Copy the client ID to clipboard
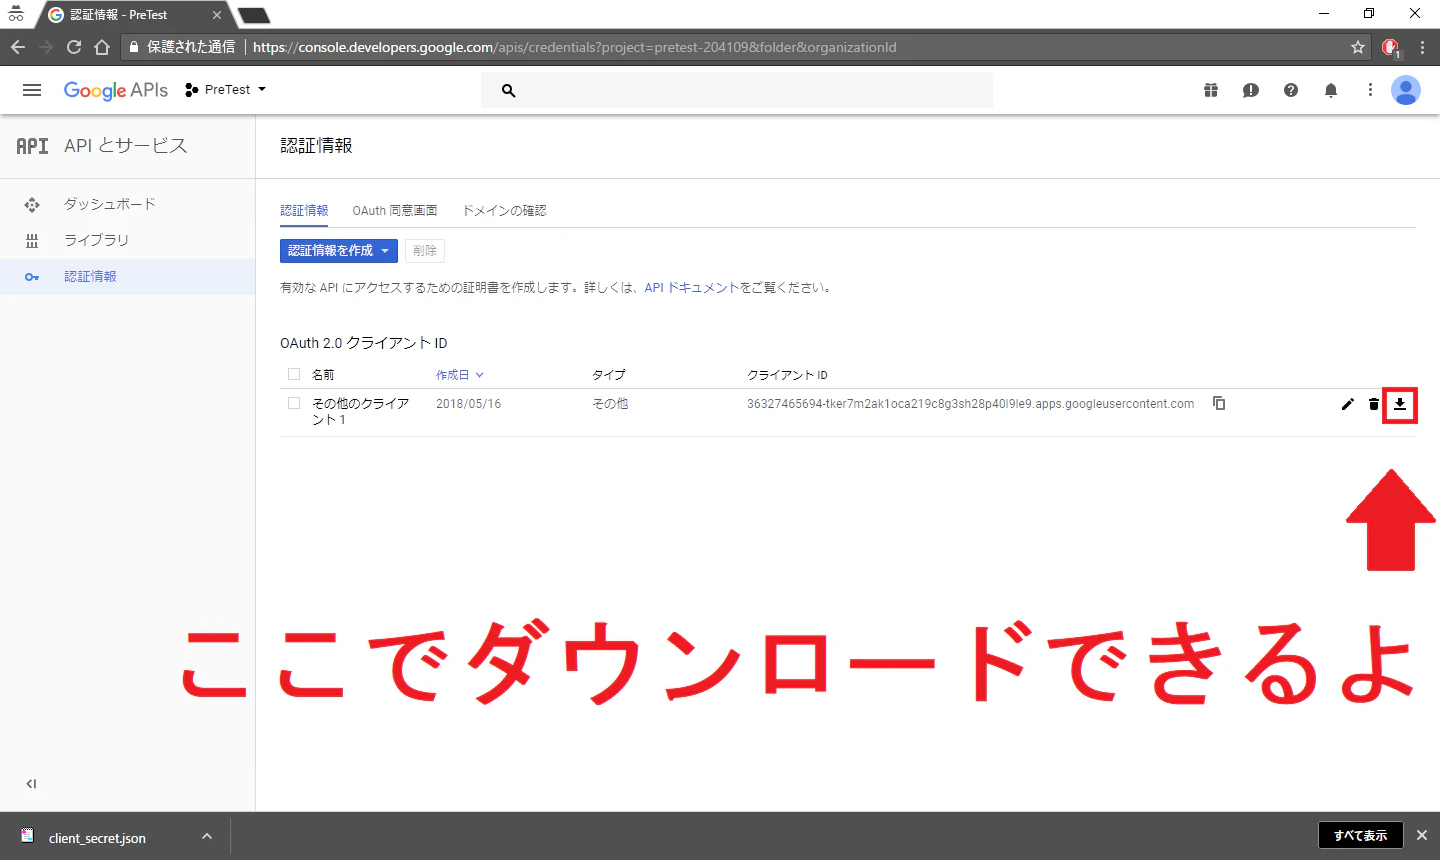Image resolution: width=1440 pixels, height=860 pixels. (x=1219, y=403)
